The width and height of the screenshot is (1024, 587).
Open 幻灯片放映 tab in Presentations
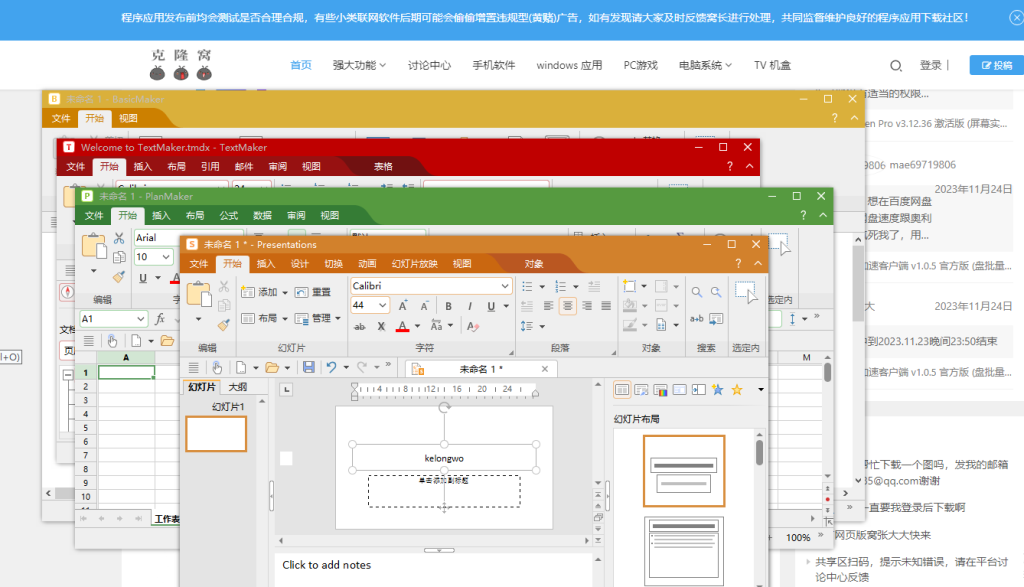click(x=415, y=264)
